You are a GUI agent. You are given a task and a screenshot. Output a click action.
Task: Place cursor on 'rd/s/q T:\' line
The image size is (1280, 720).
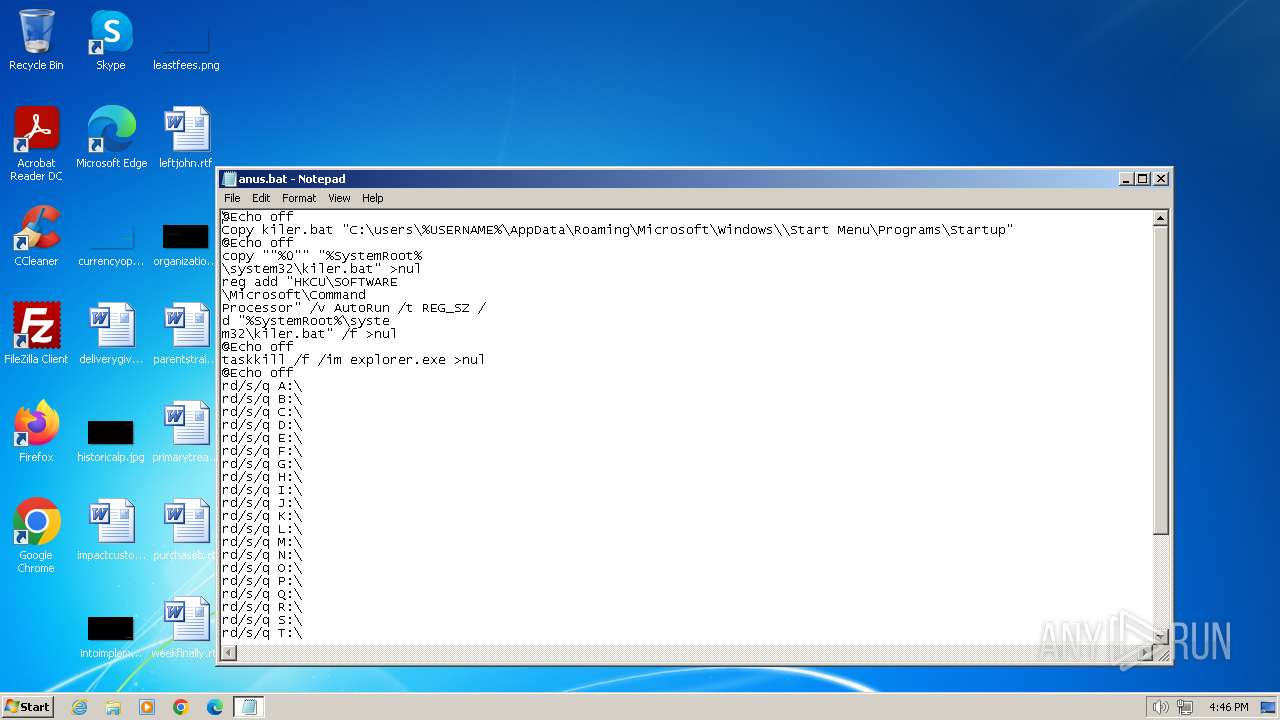pyautogui.click(x=261, y=633)
